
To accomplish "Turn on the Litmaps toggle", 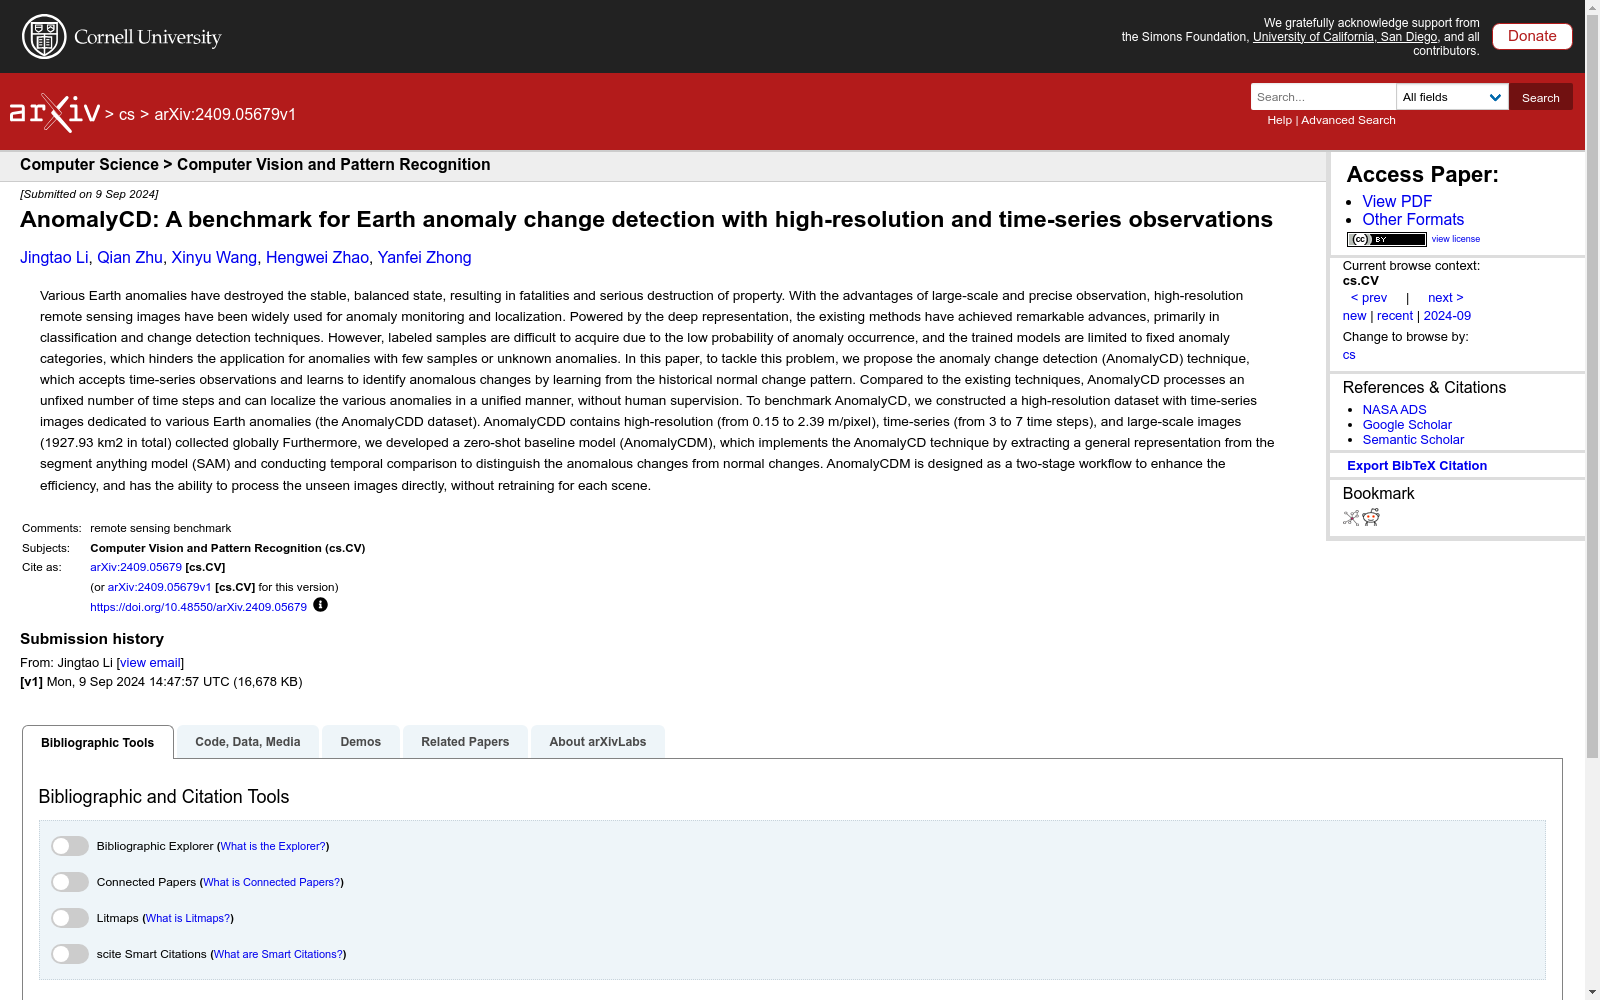I will [x=70, y=918].
